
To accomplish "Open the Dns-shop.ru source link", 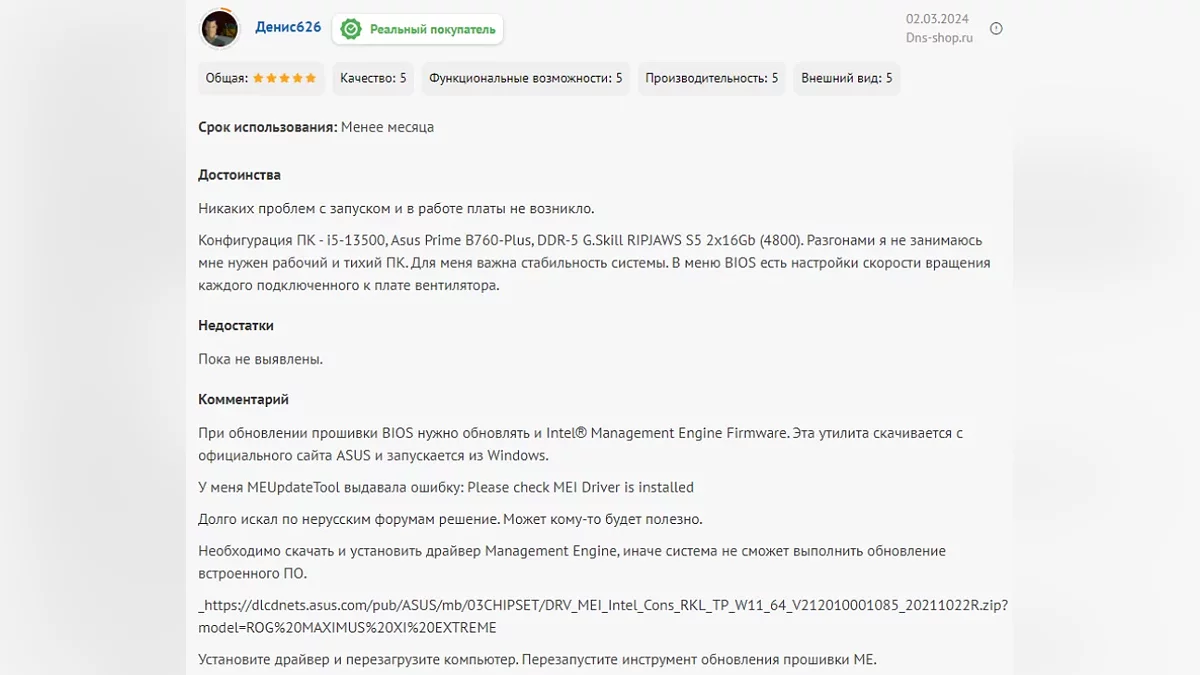I will click(939, 38).
